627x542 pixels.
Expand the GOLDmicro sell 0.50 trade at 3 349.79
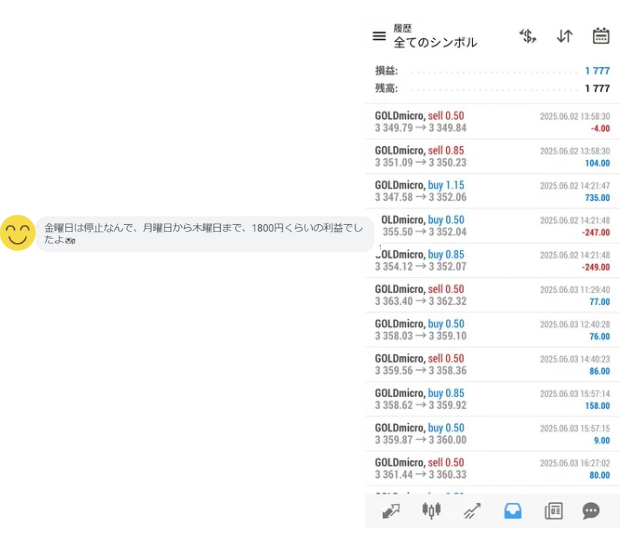492,122
